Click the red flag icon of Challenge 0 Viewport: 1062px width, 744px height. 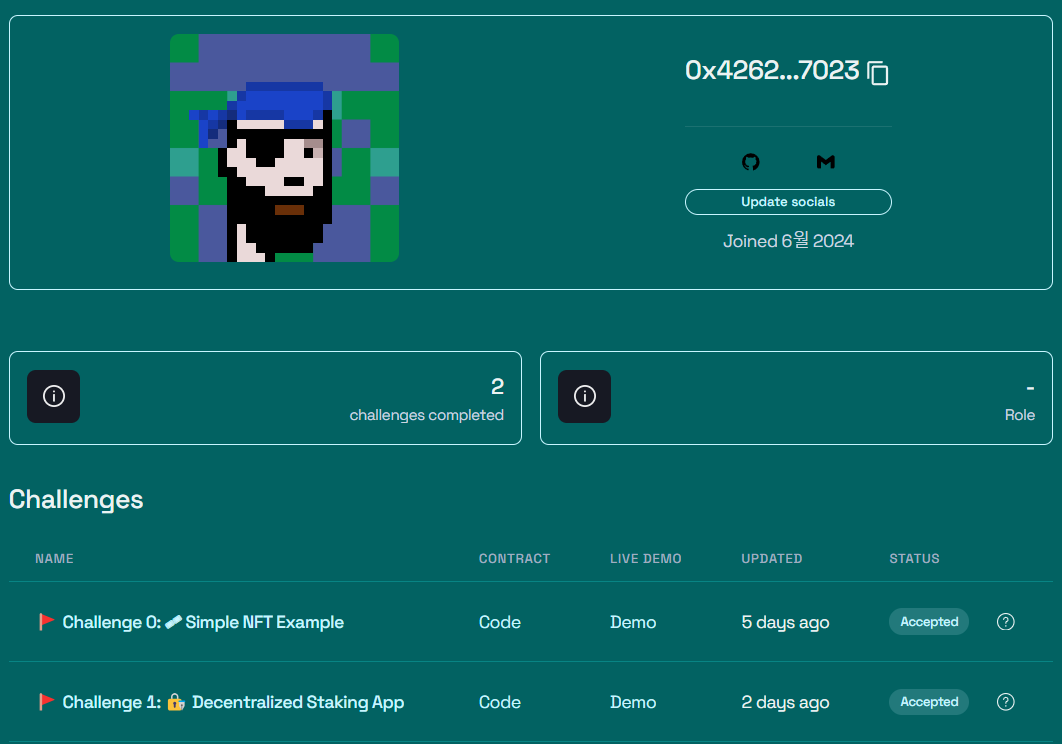tap(46, 621)
